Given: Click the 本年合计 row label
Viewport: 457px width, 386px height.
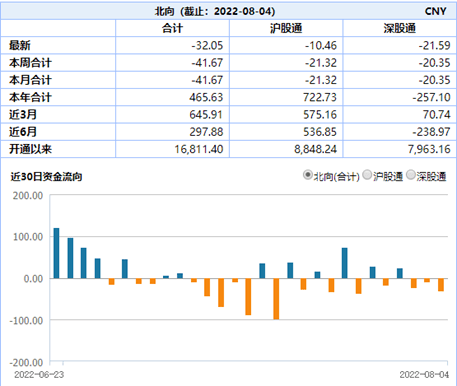Looking at the screenshot, I should [30, 97].
